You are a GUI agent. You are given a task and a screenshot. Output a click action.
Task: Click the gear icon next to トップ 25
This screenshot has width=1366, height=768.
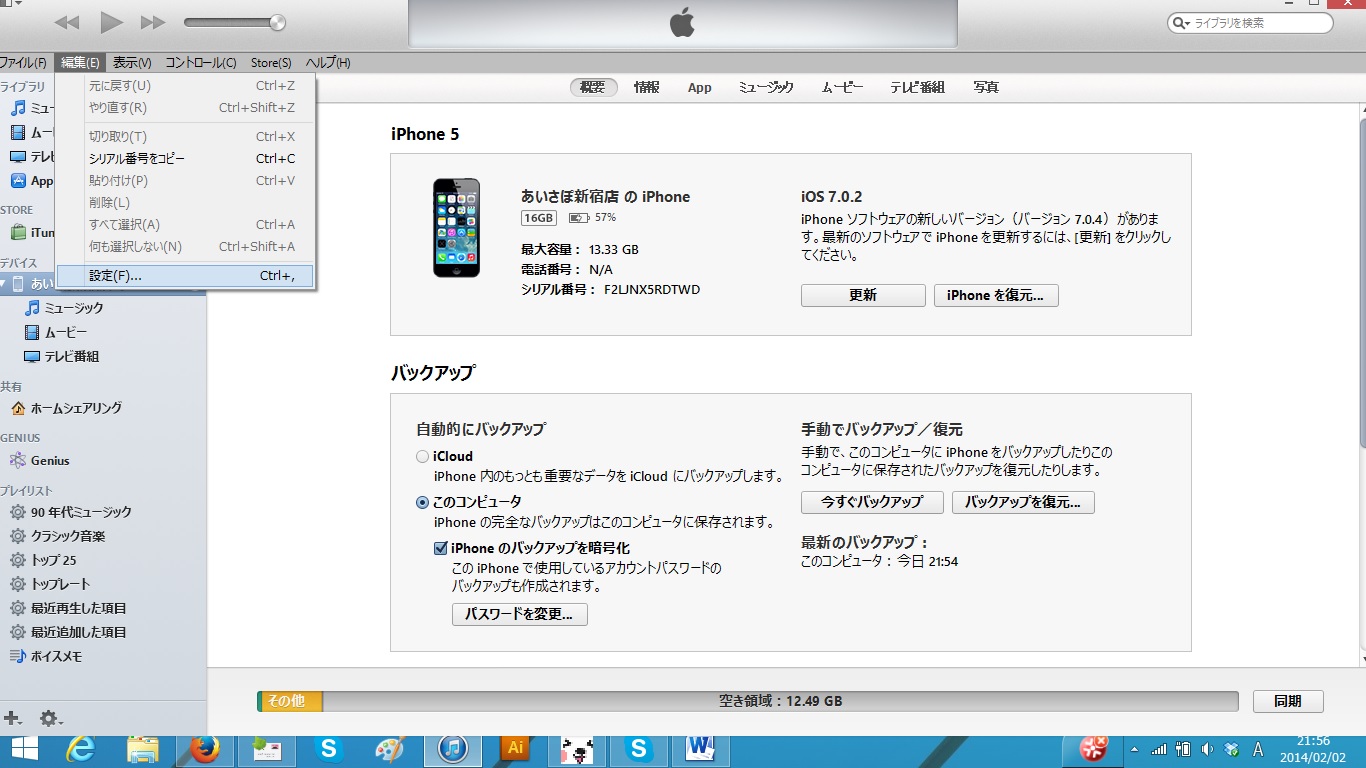coord(18,560)
